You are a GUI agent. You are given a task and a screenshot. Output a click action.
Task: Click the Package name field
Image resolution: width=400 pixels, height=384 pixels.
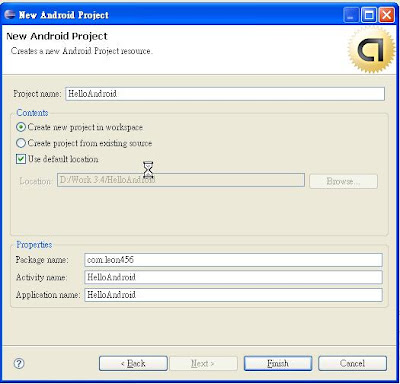(x=233, y=260)
